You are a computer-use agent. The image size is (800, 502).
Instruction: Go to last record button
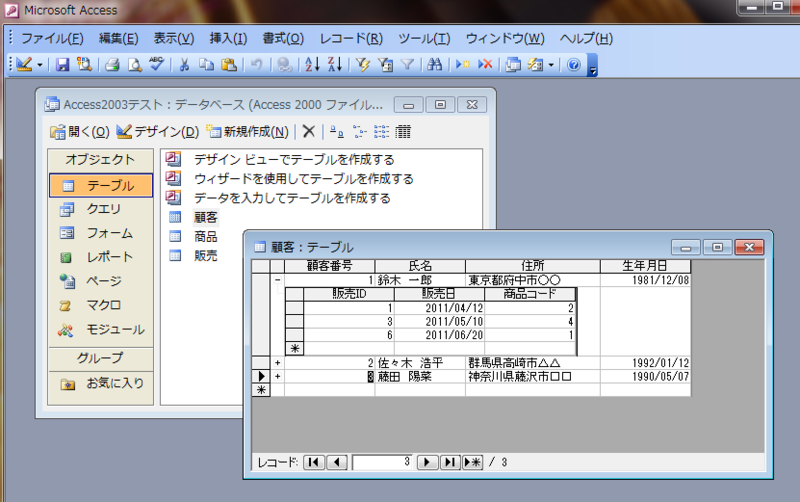click(x=450, y=462)
